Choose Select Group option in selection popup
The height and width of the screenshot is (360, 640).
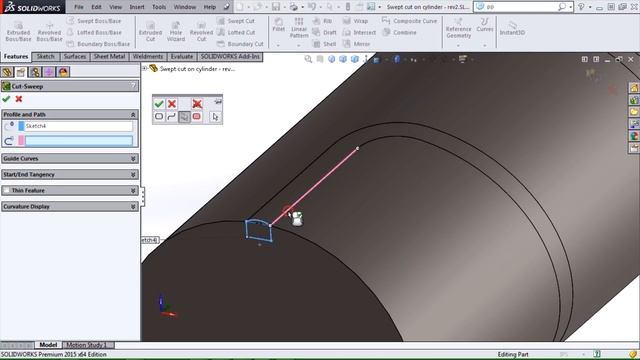184,117
